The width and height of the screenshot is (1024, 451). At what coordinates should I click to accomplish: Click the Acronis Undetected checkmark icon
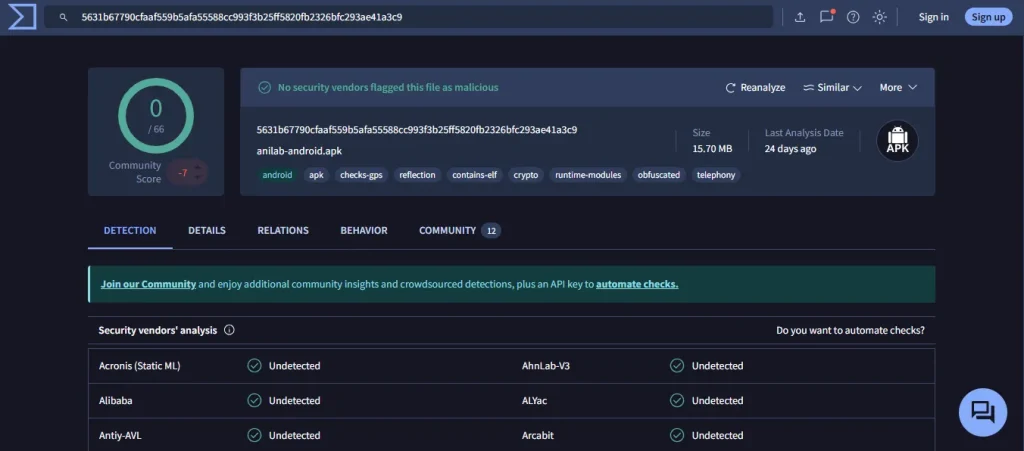pyautogui.click(x=254, y=365)
